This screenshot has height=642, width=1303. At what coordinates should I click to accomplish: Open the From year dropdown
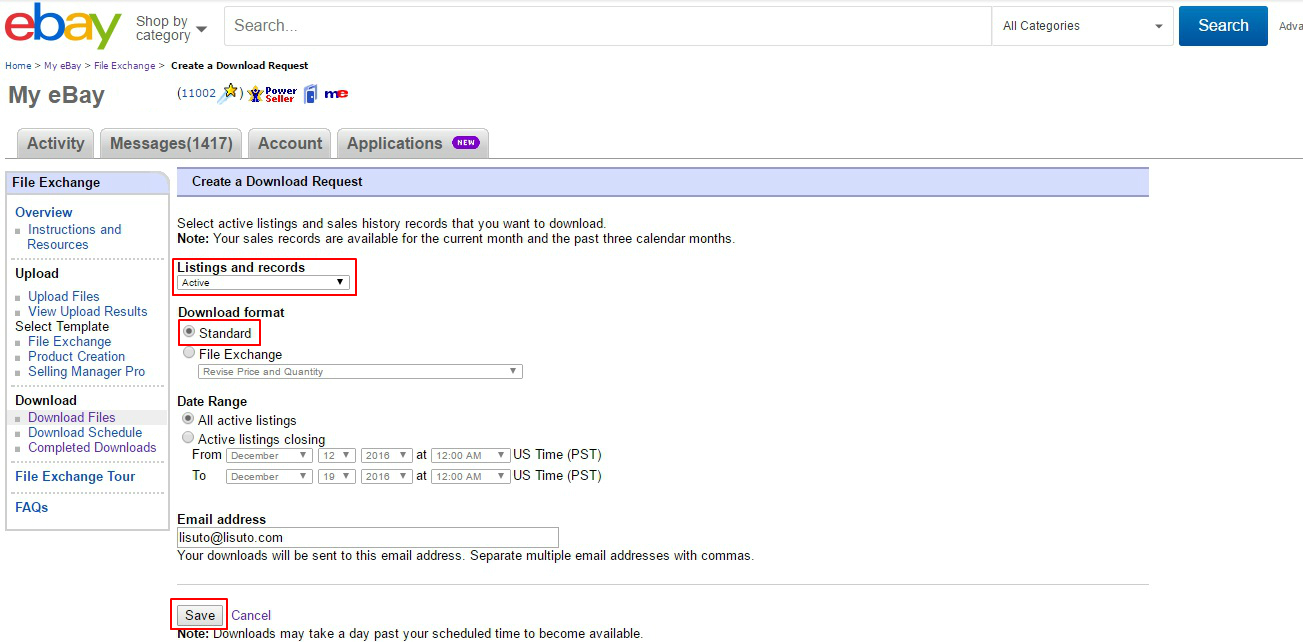pyautogui.click(x=387, y=455)
